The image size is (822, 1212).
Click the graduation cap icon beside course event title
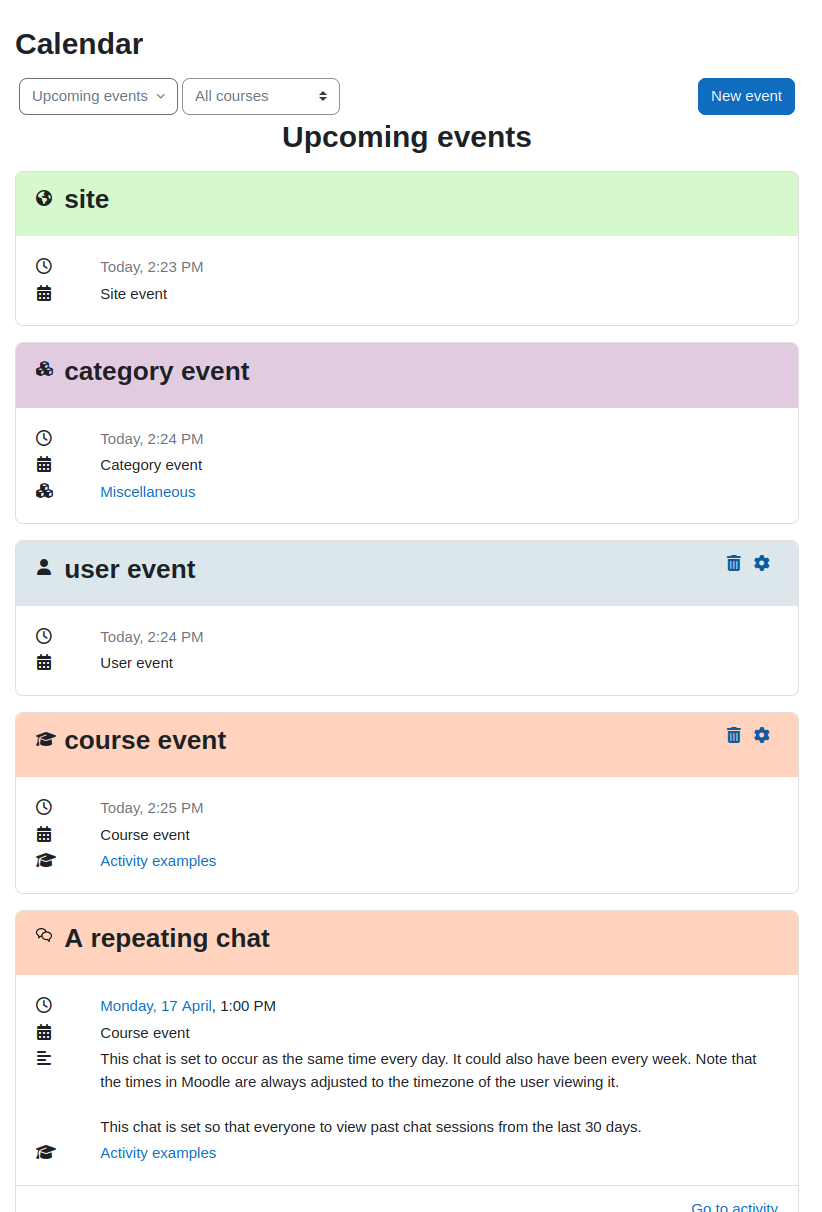point(45,739)
